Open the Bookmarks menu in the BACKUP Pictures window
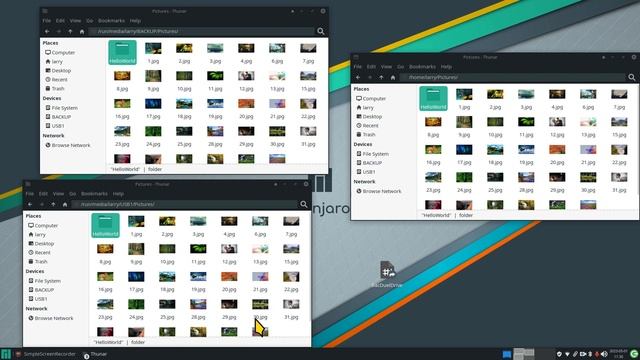 (x=111, y=20)
